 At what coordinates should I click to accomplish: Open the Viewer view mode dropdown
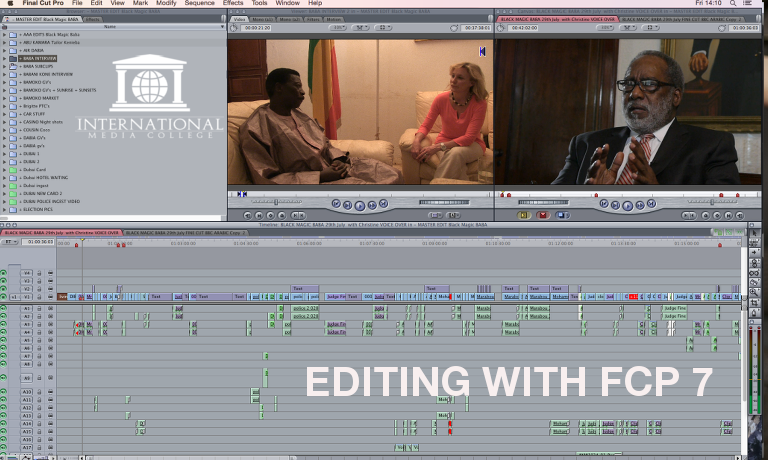(360, 28)
